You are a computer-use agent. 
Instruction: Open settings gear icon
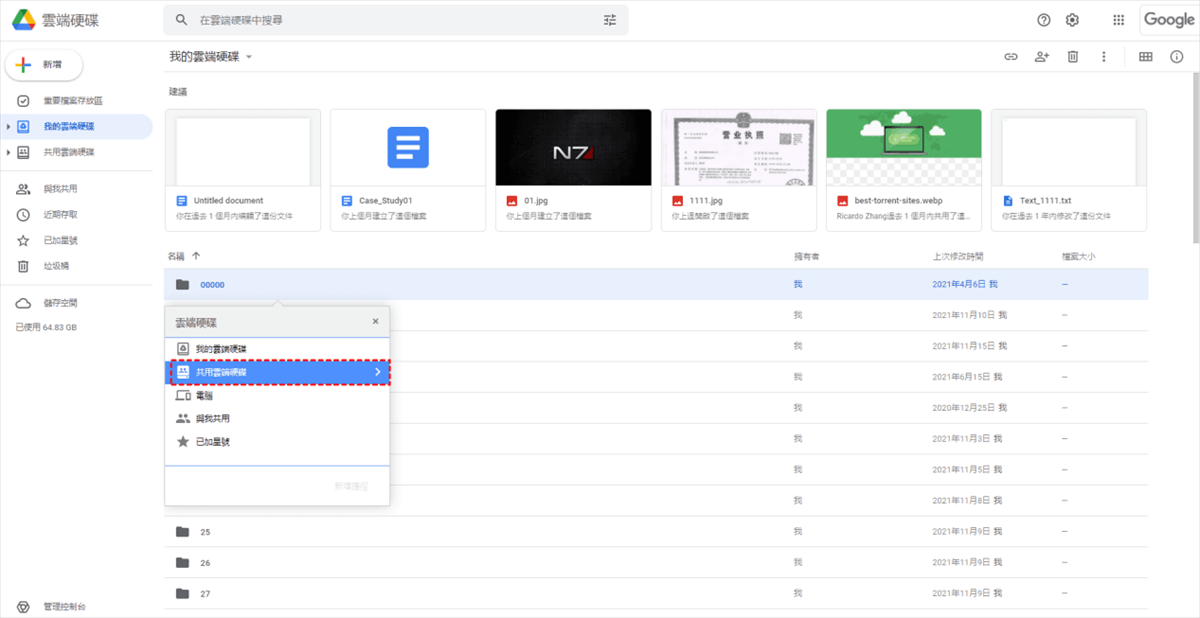[1072, 20]
